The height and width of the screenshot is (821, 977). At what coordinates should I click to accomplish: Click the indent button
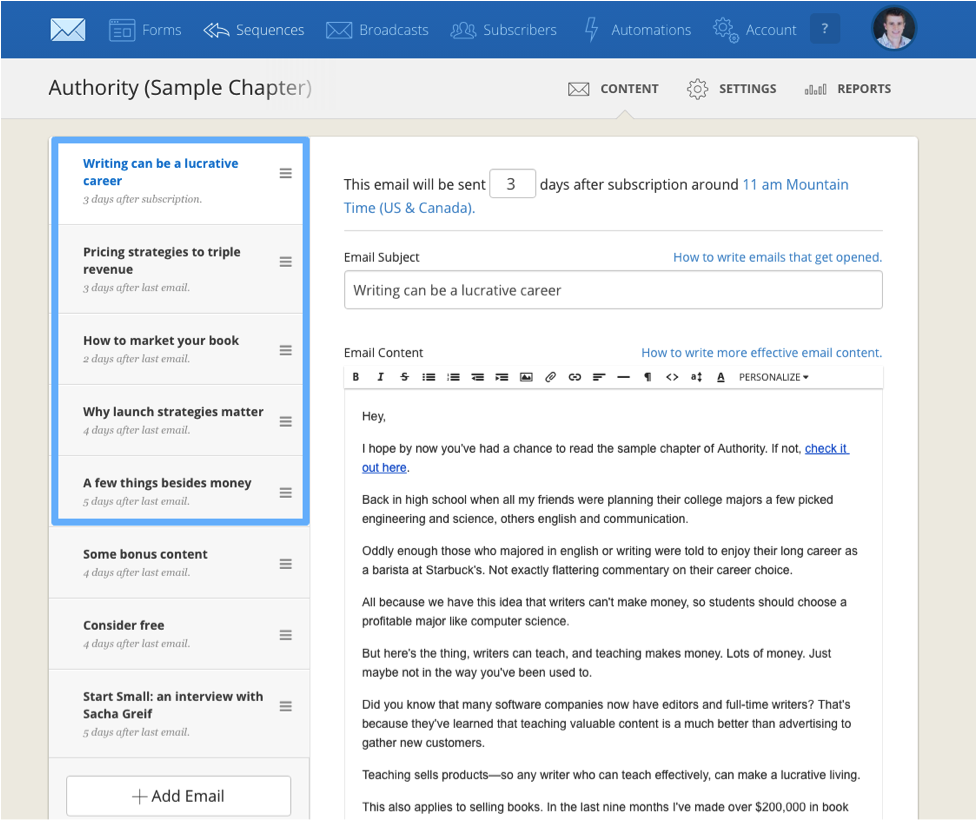[502, 377]
